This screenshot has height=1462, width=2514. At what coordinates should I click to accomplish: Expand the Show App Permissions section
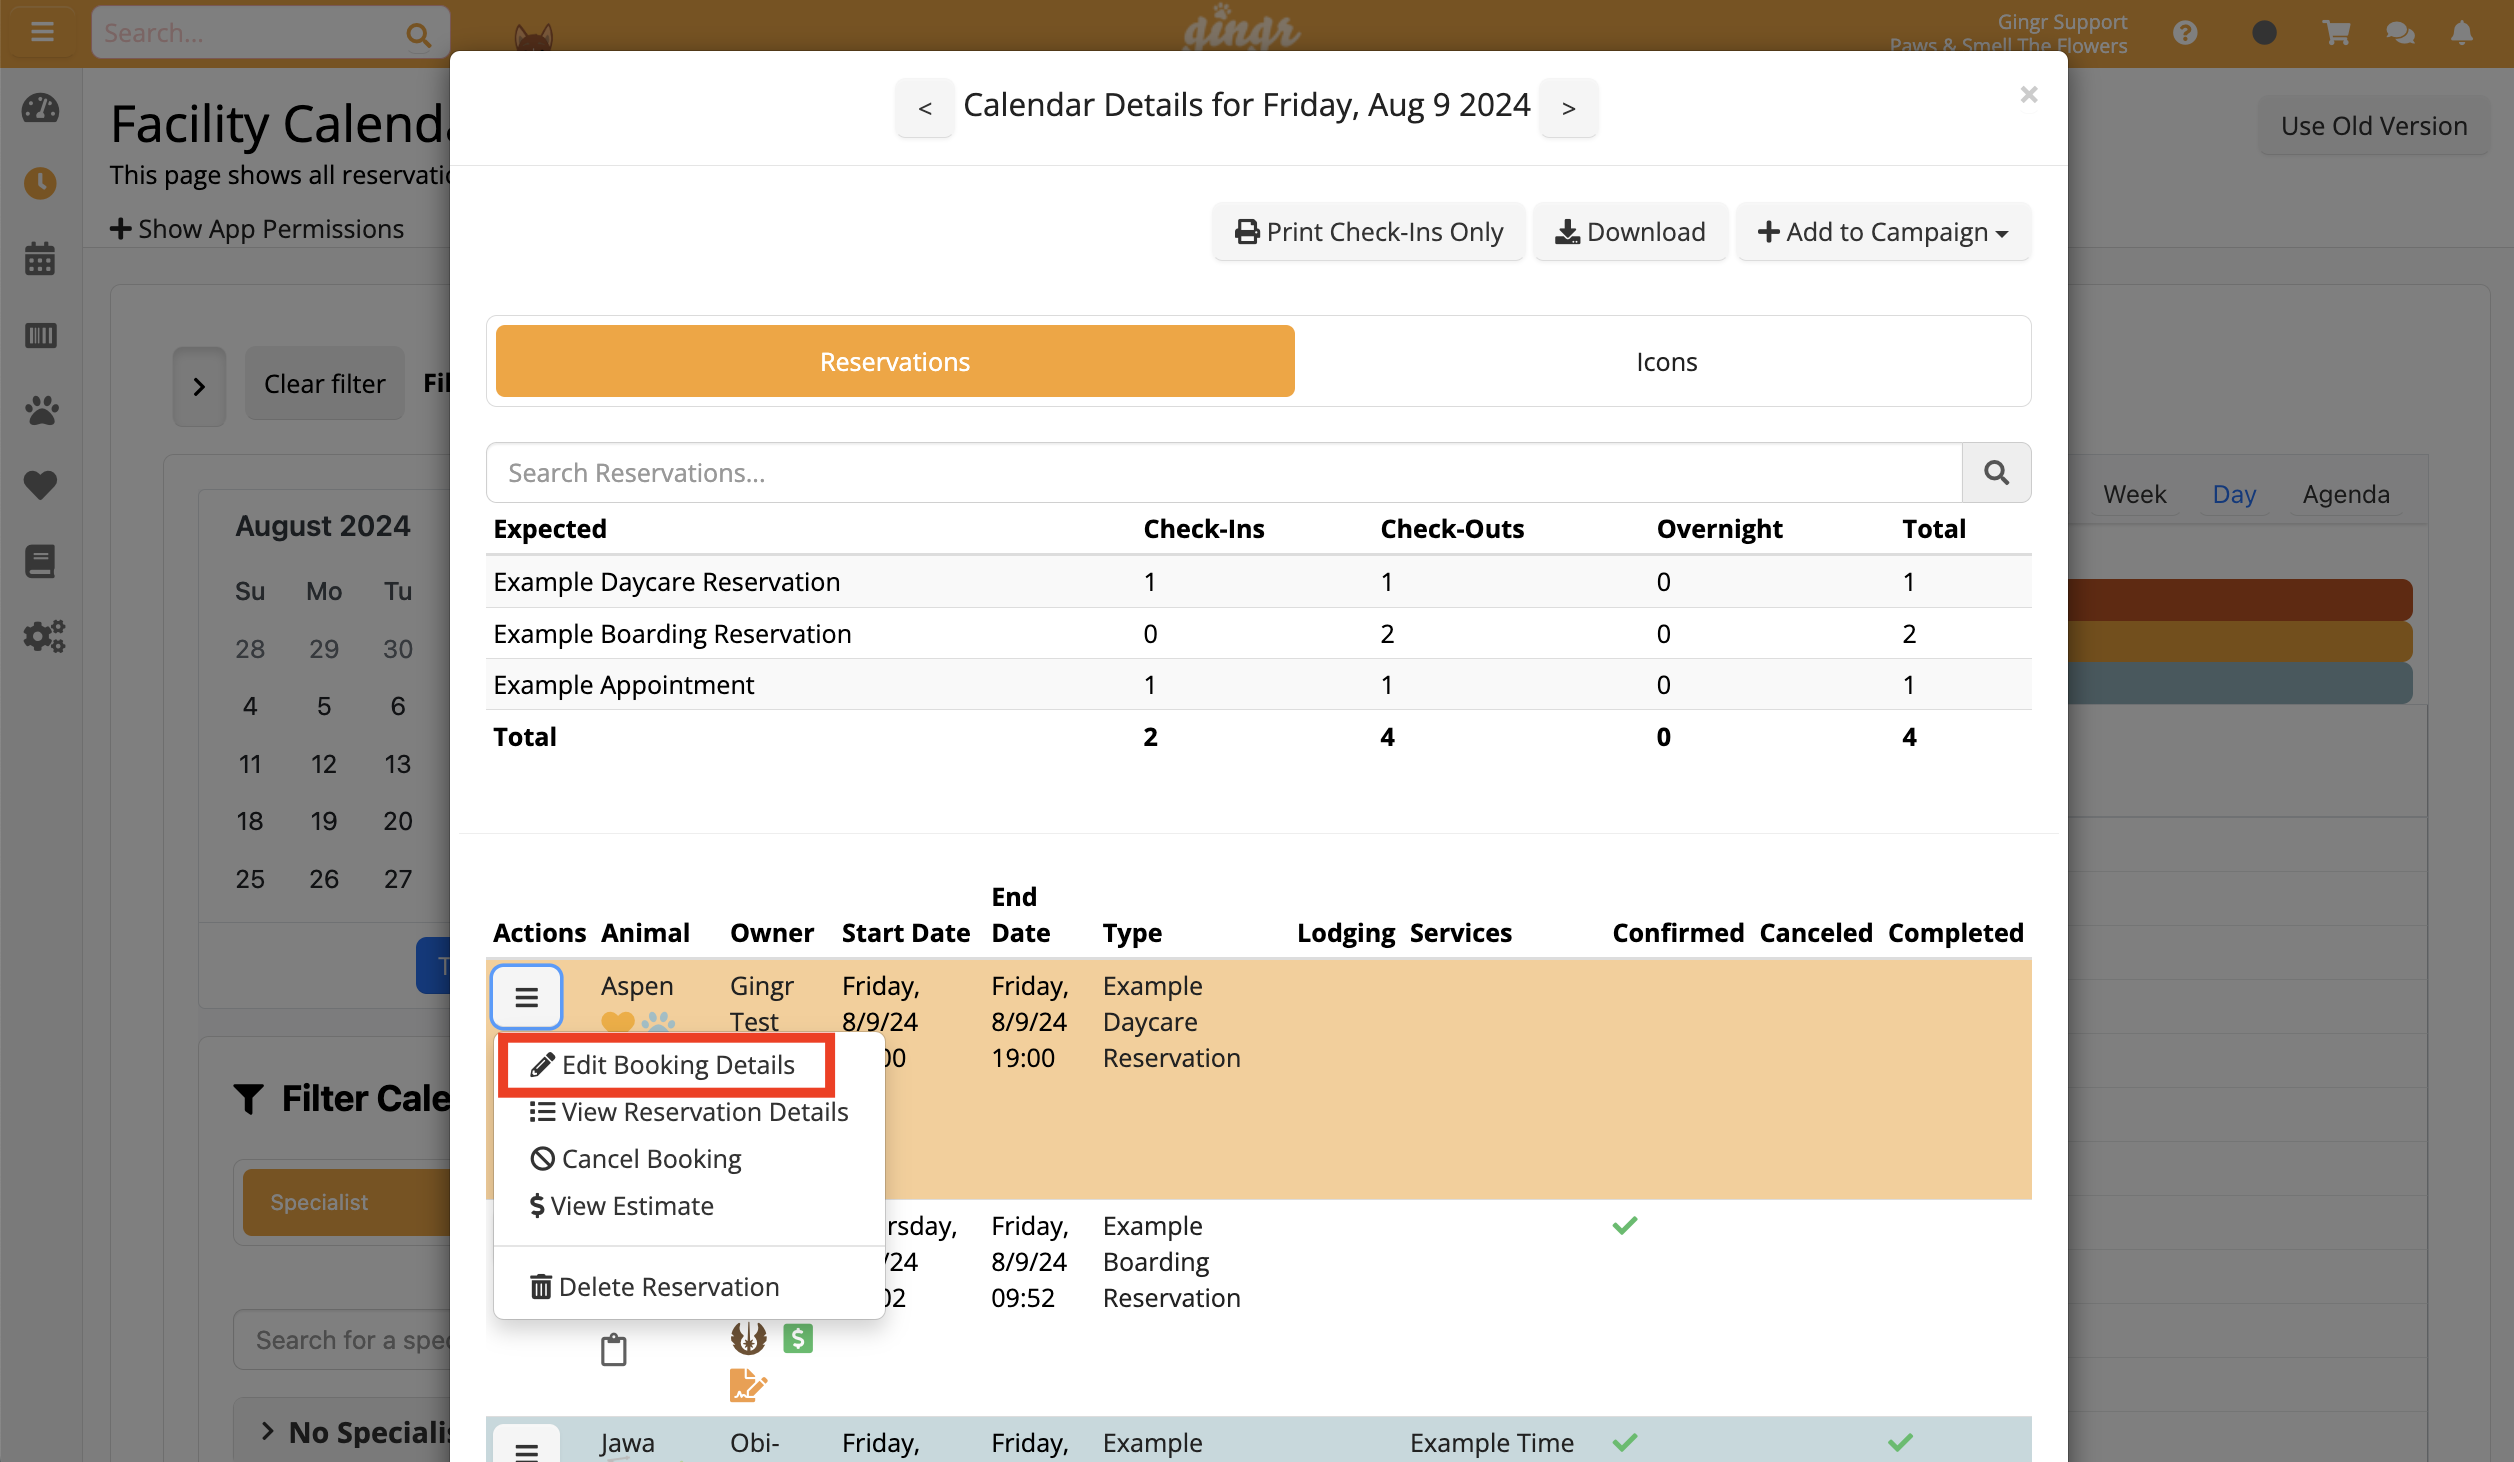(257, 228)
